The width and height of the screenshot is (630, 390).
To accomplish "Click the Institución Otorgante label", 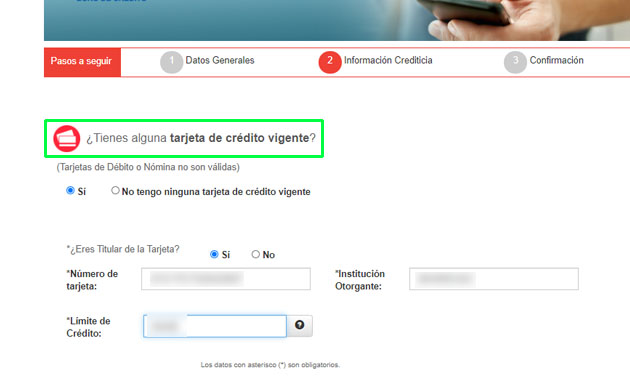I will coord(360,280).
